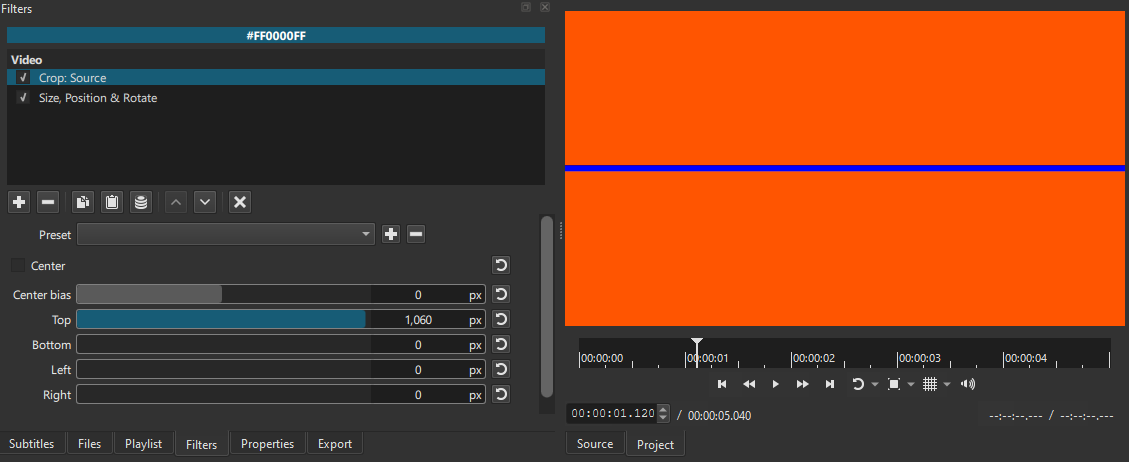Open the Export tab
Screen dimensions: 1129x462
(334, 444)
